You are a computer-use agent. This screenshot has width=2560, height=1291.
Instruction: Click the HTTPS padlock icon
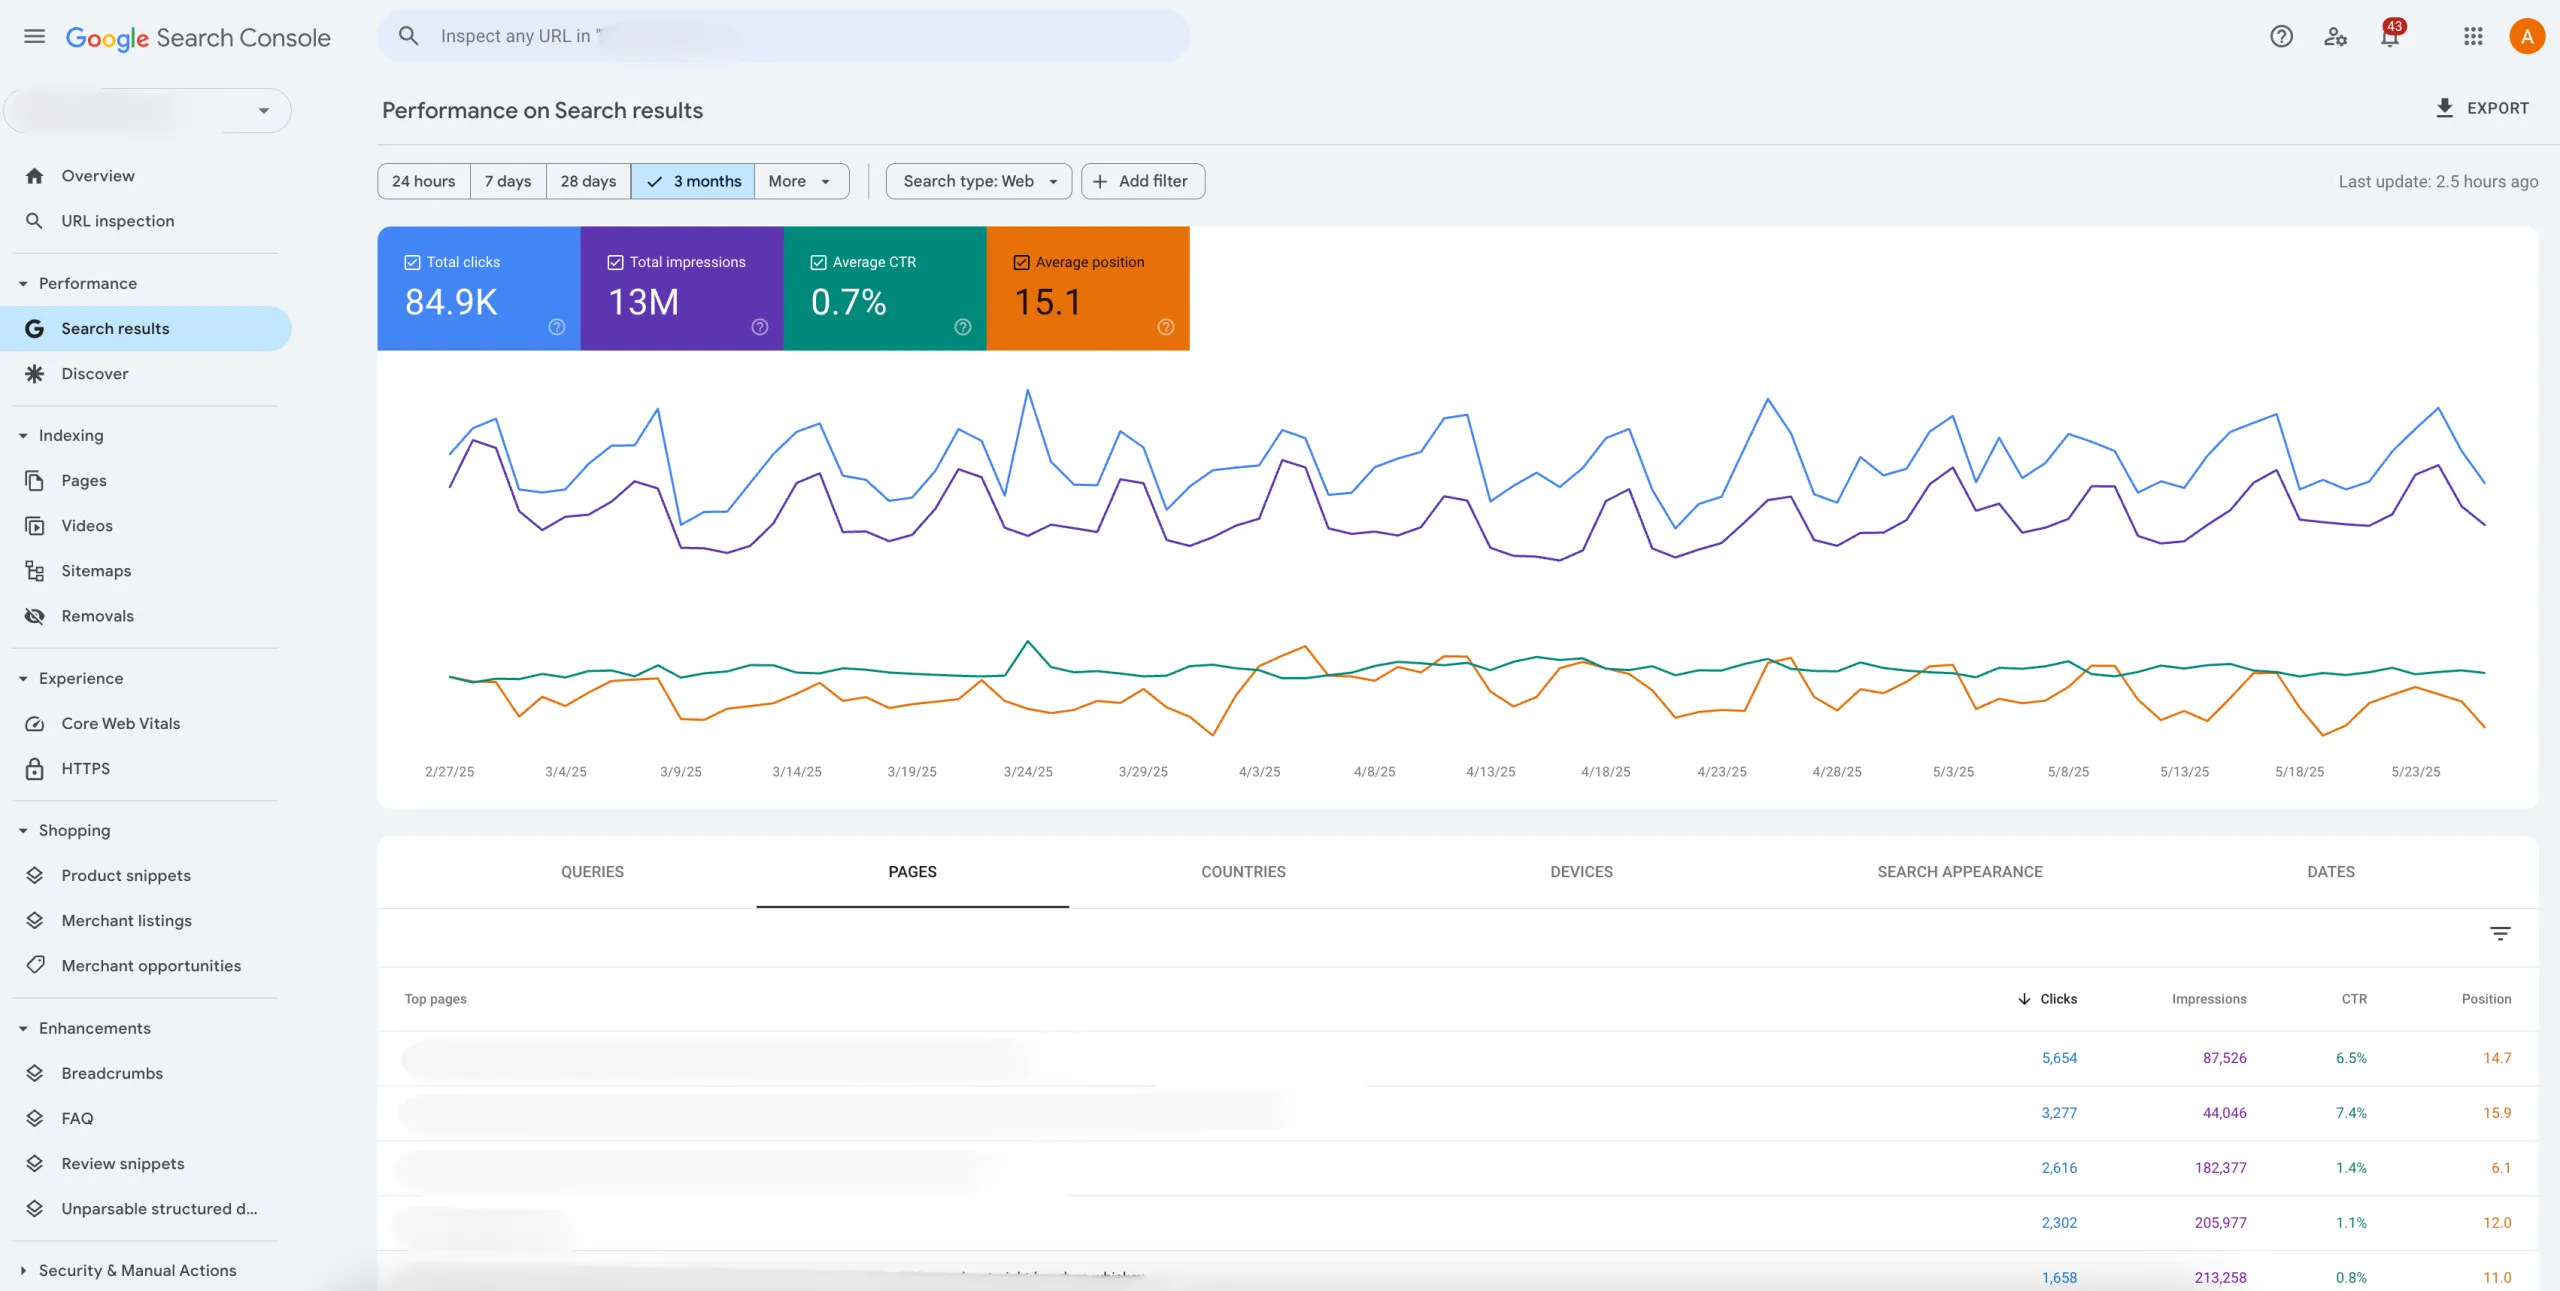point(35,769)
